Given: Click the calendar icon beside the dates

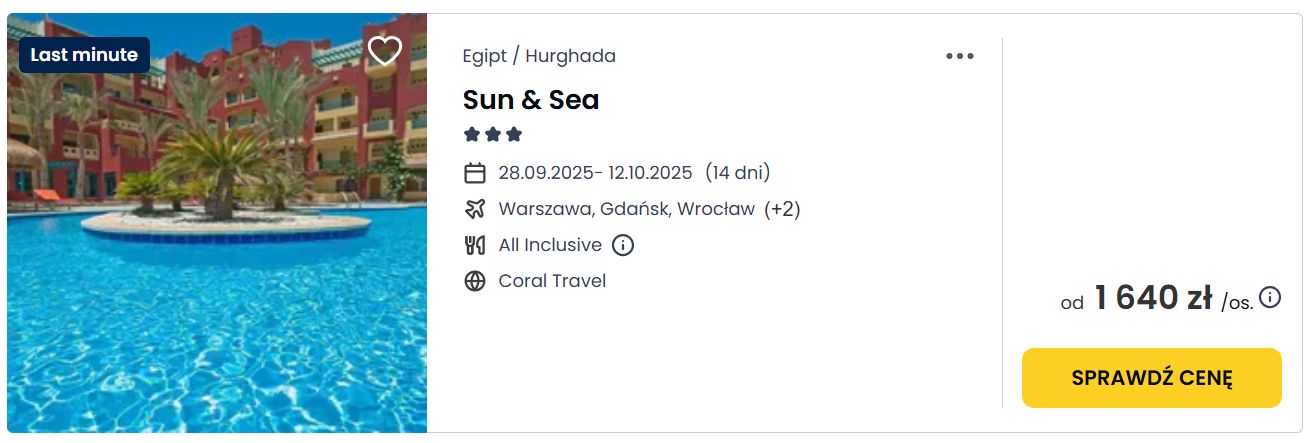Looking at the screenshot, I should [475, 173].
